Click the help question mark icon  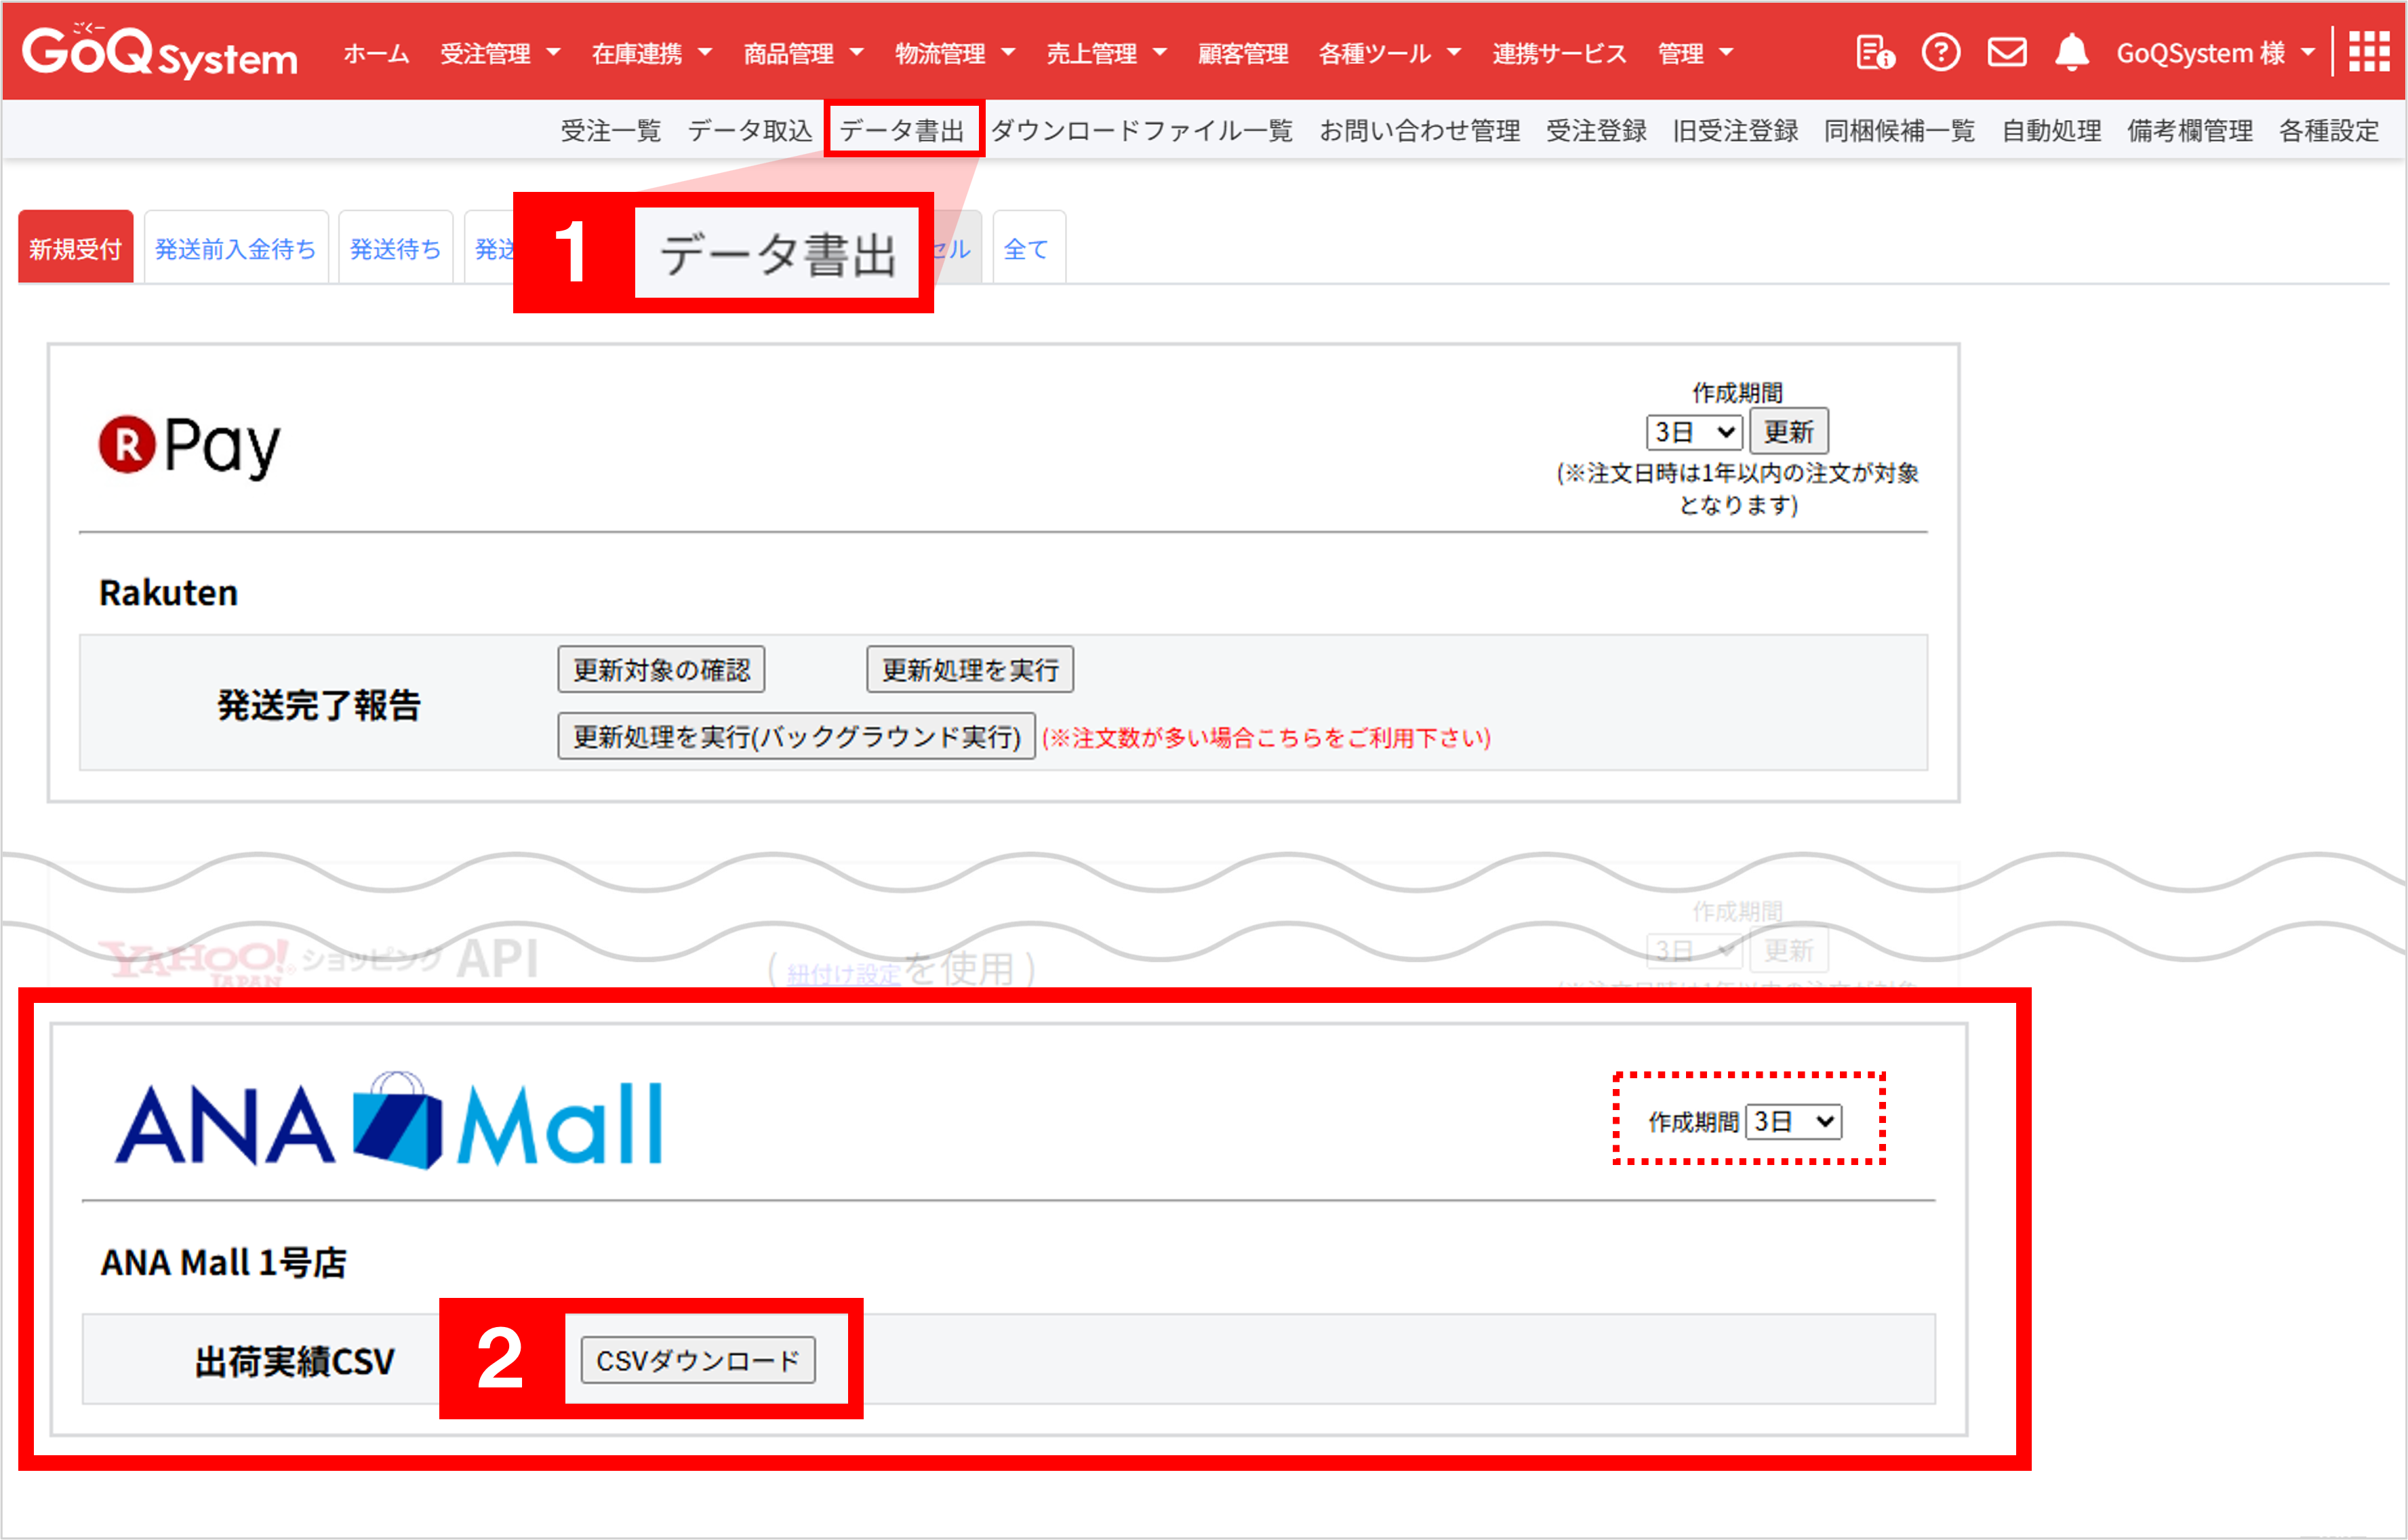pyautogui.click(x=1940, y=52)
